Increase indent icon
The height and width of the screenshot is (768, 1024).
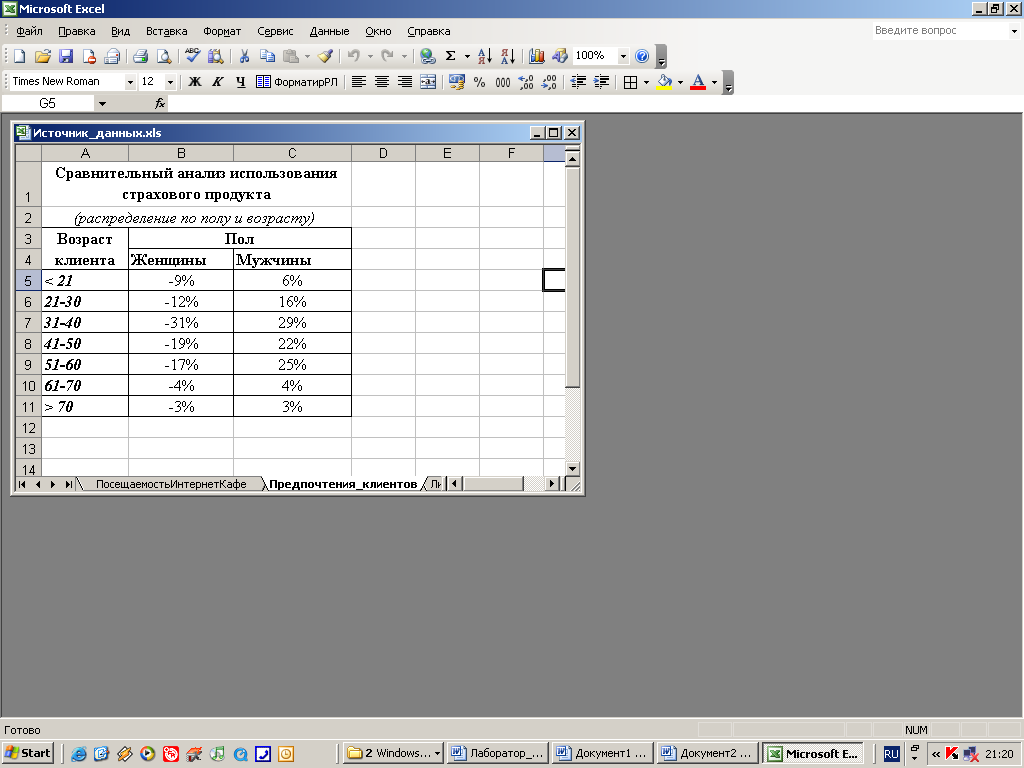[x=601, y=82]
